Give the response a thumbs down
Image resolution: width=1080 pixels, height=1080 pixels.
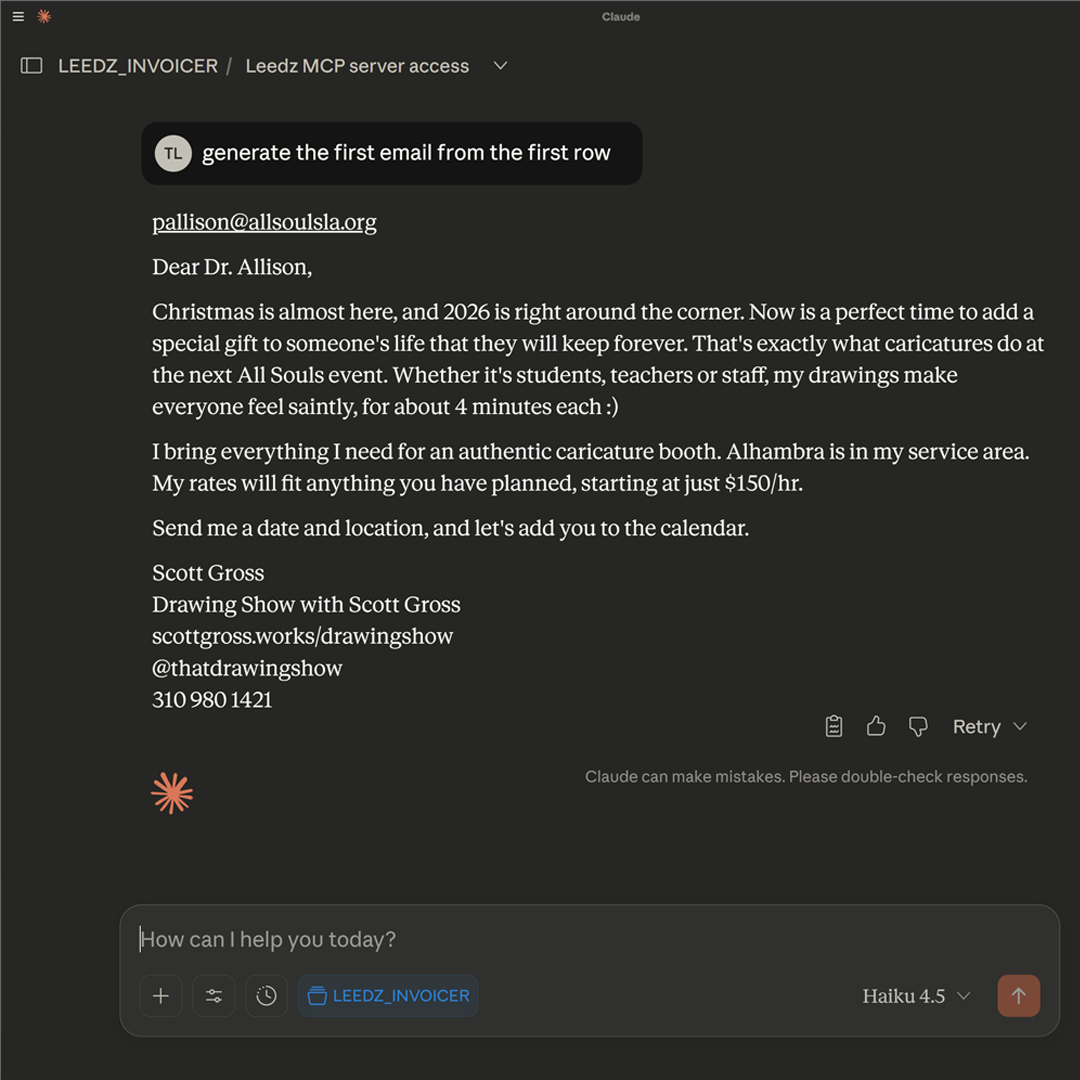918,727
